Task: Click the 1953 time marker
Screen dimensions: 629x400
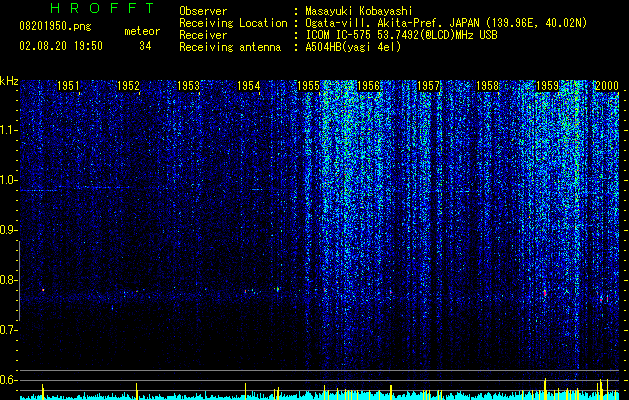Action: coord(188,85)
